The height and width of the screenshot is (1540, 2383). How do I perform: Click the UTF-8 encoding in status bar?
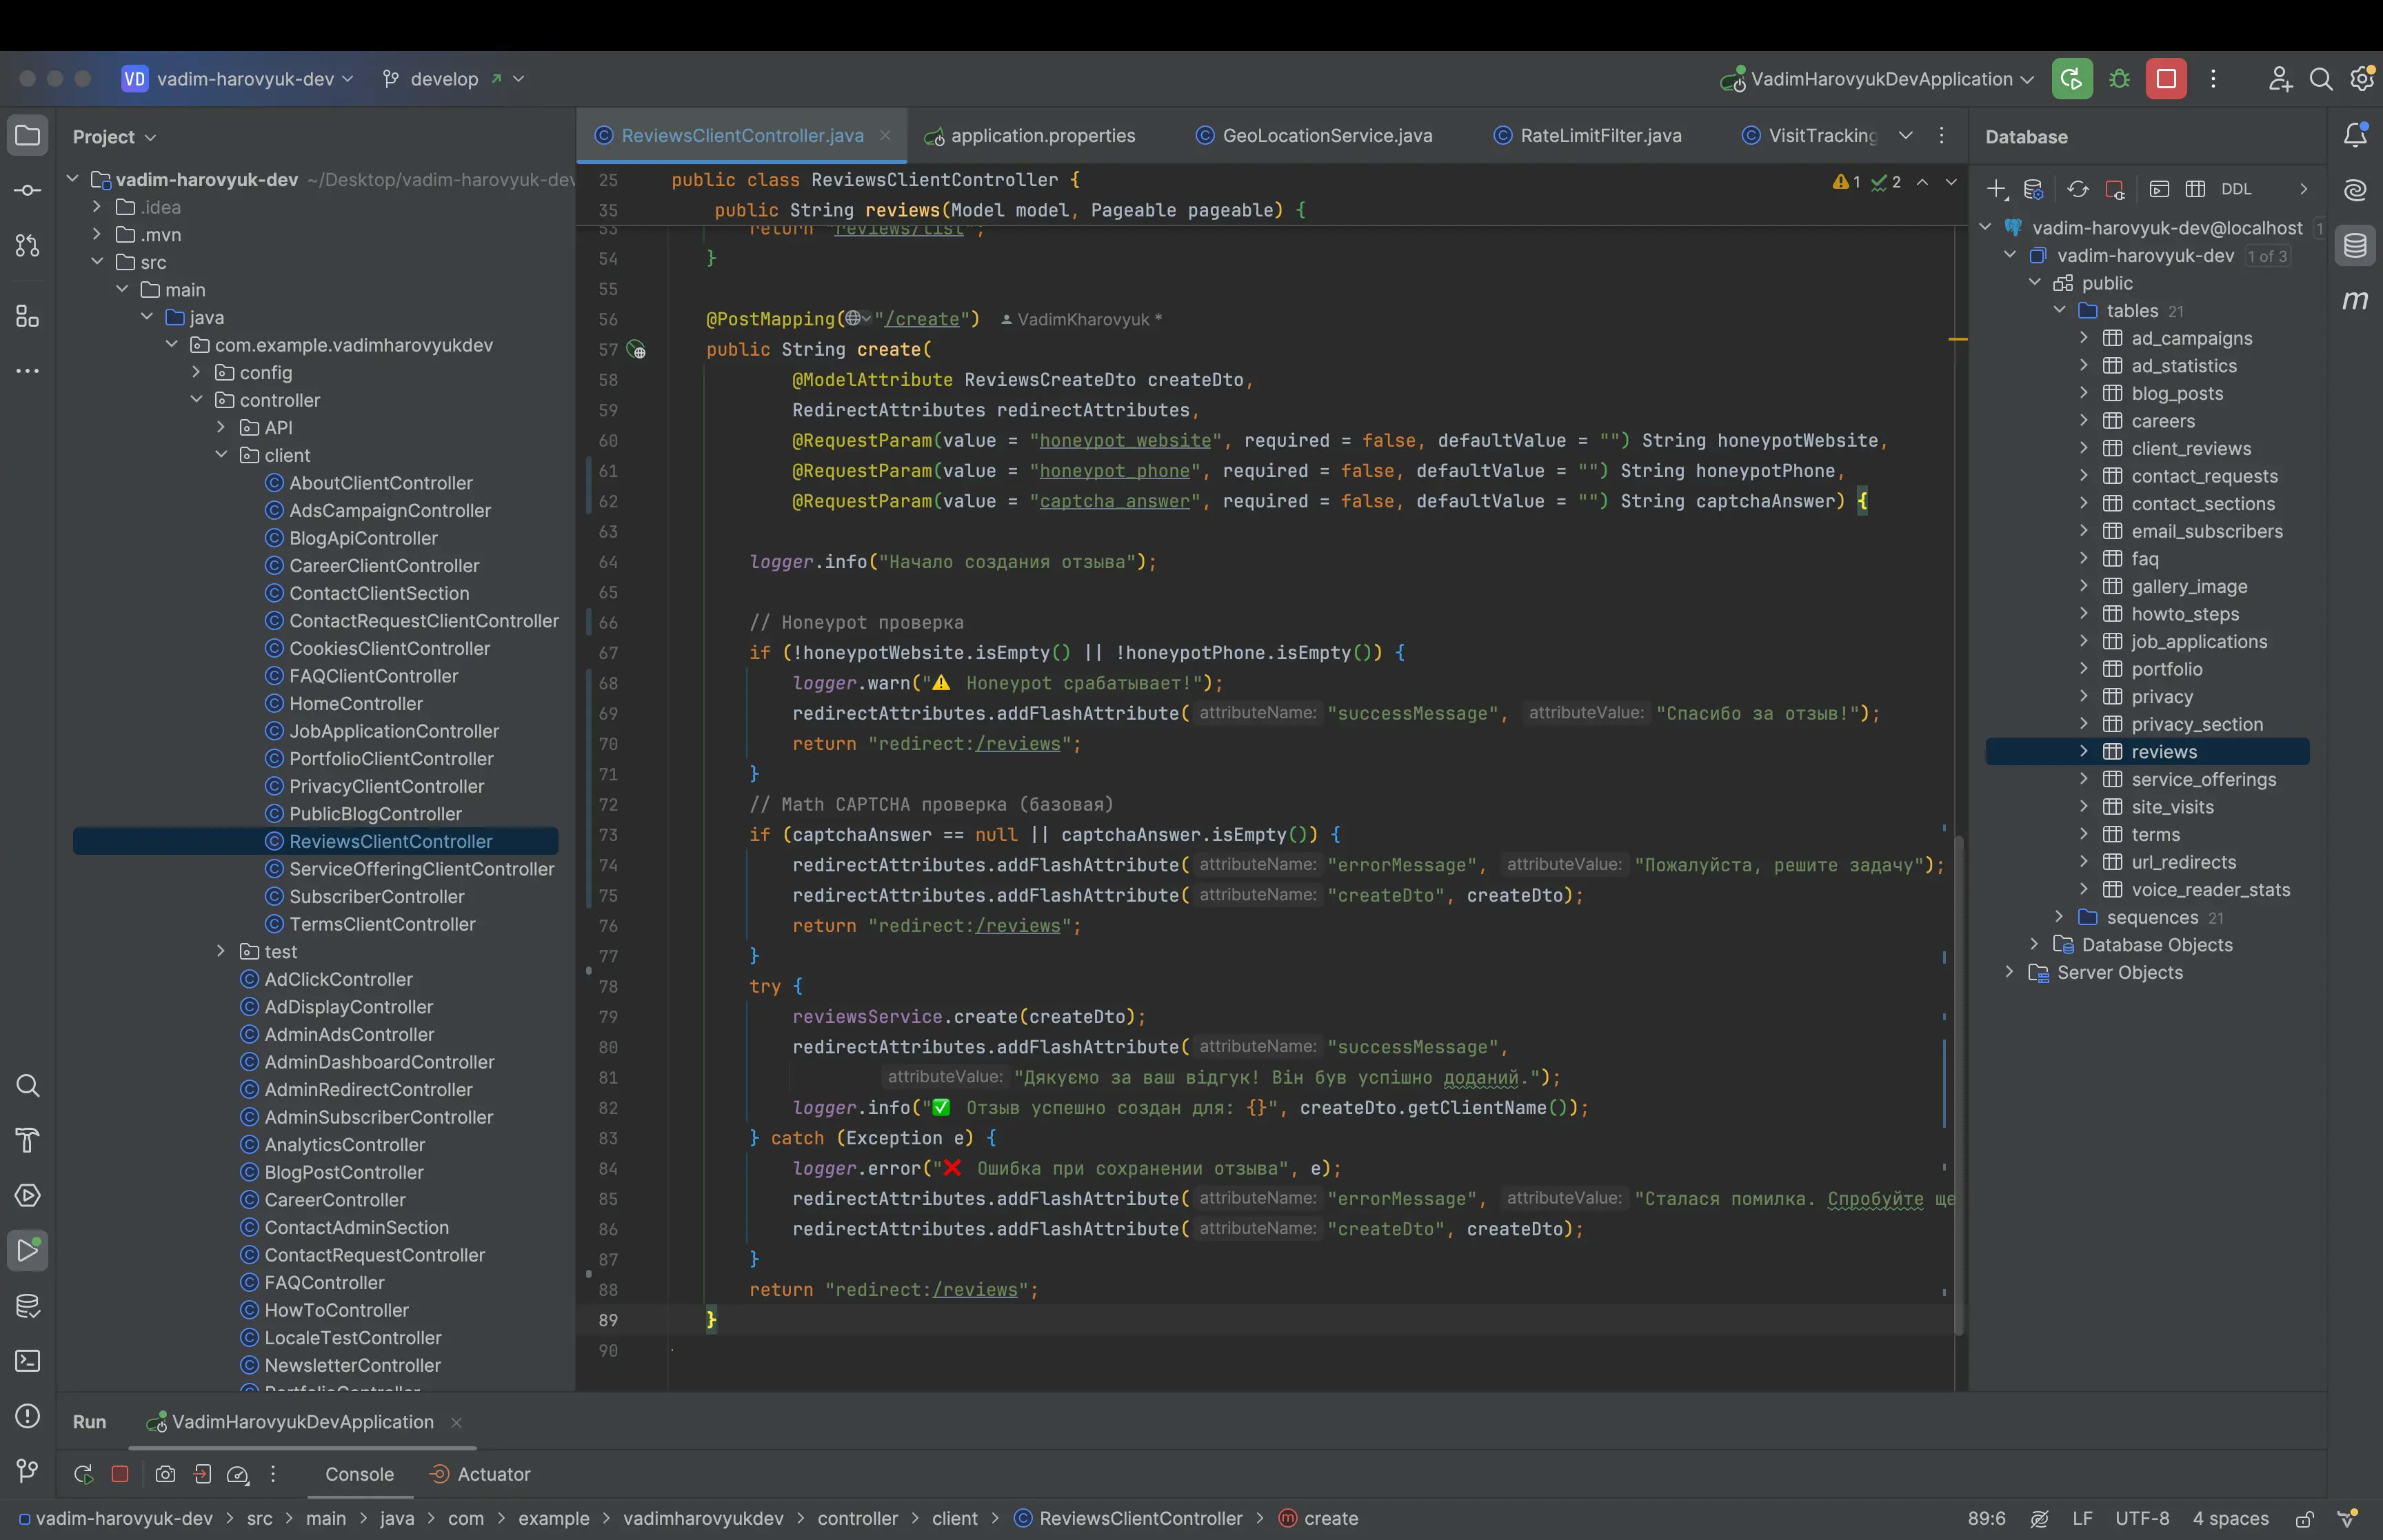2141,1518
